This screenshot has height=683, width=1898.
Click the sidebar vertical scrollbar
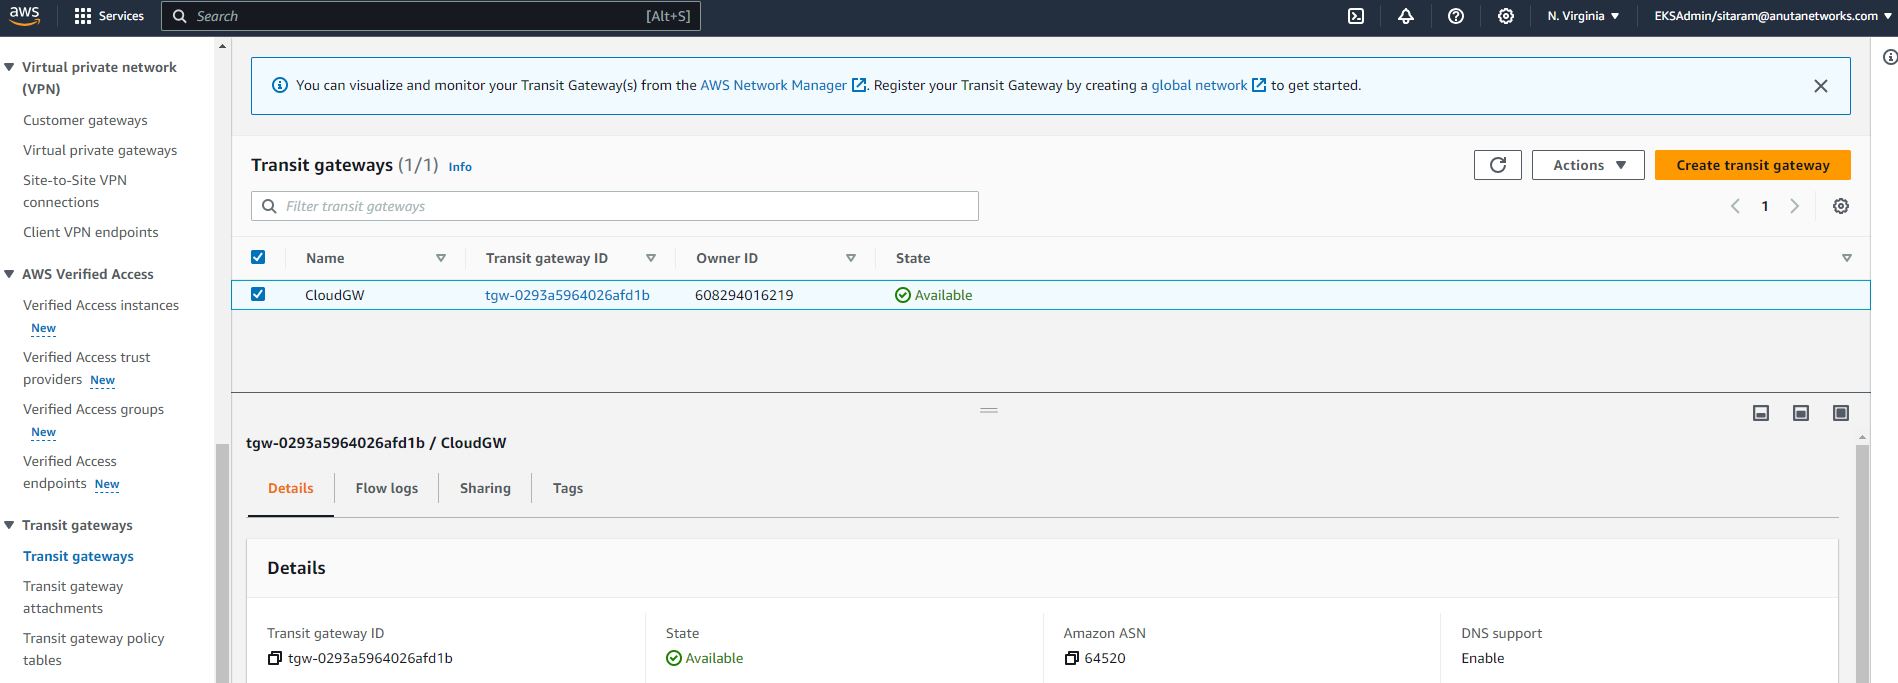pos(222,563)
